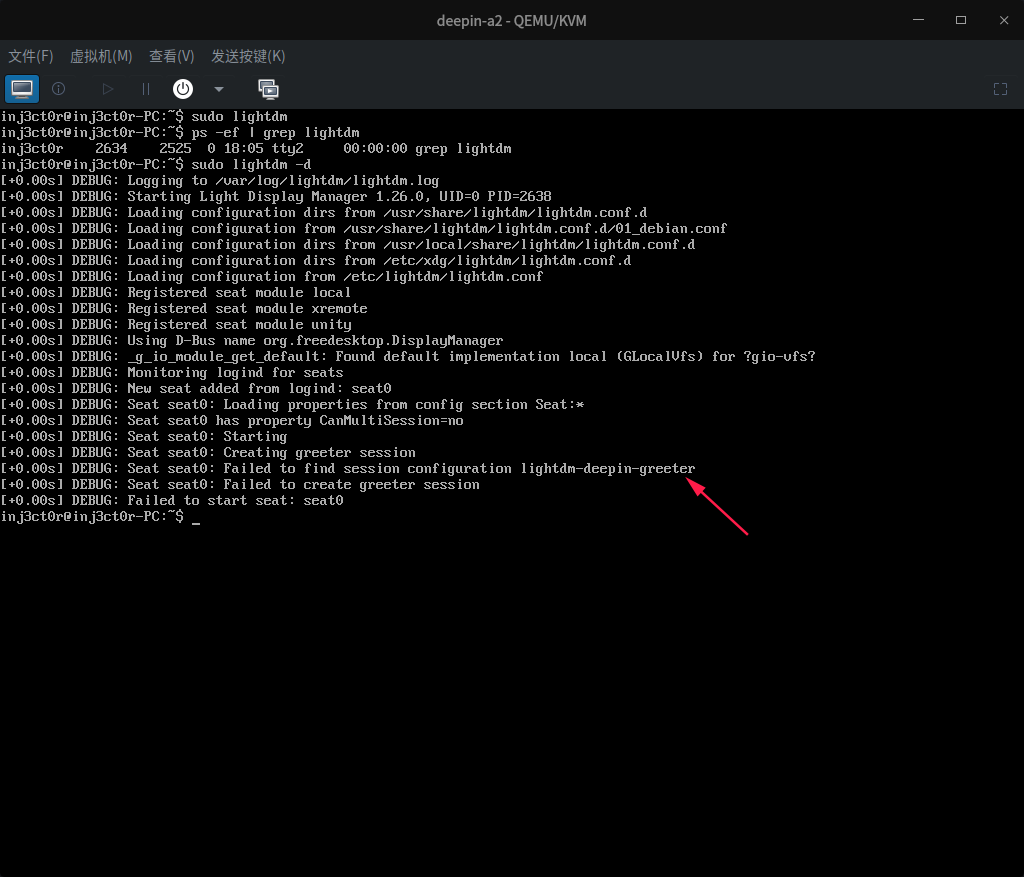
Task: Select the deepin-a2 title bar
Action: (x=511, y=20)
